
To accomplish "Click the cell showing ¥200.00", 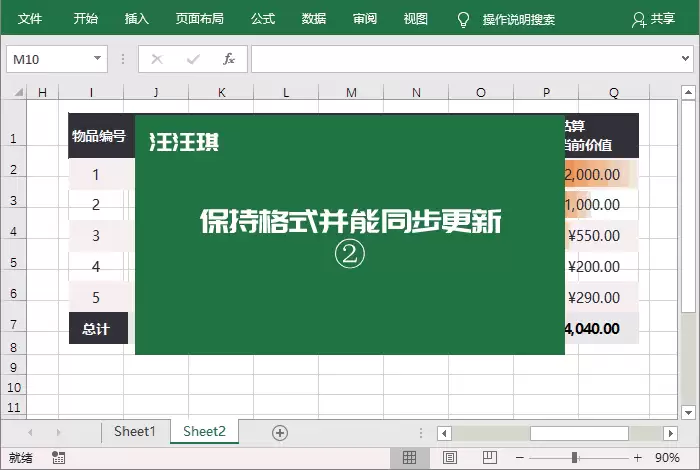I will point(601,267).
